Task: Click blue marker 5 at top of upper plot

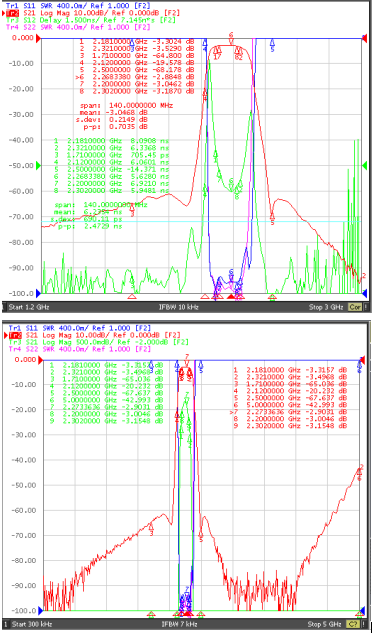Action: [272, 44]
